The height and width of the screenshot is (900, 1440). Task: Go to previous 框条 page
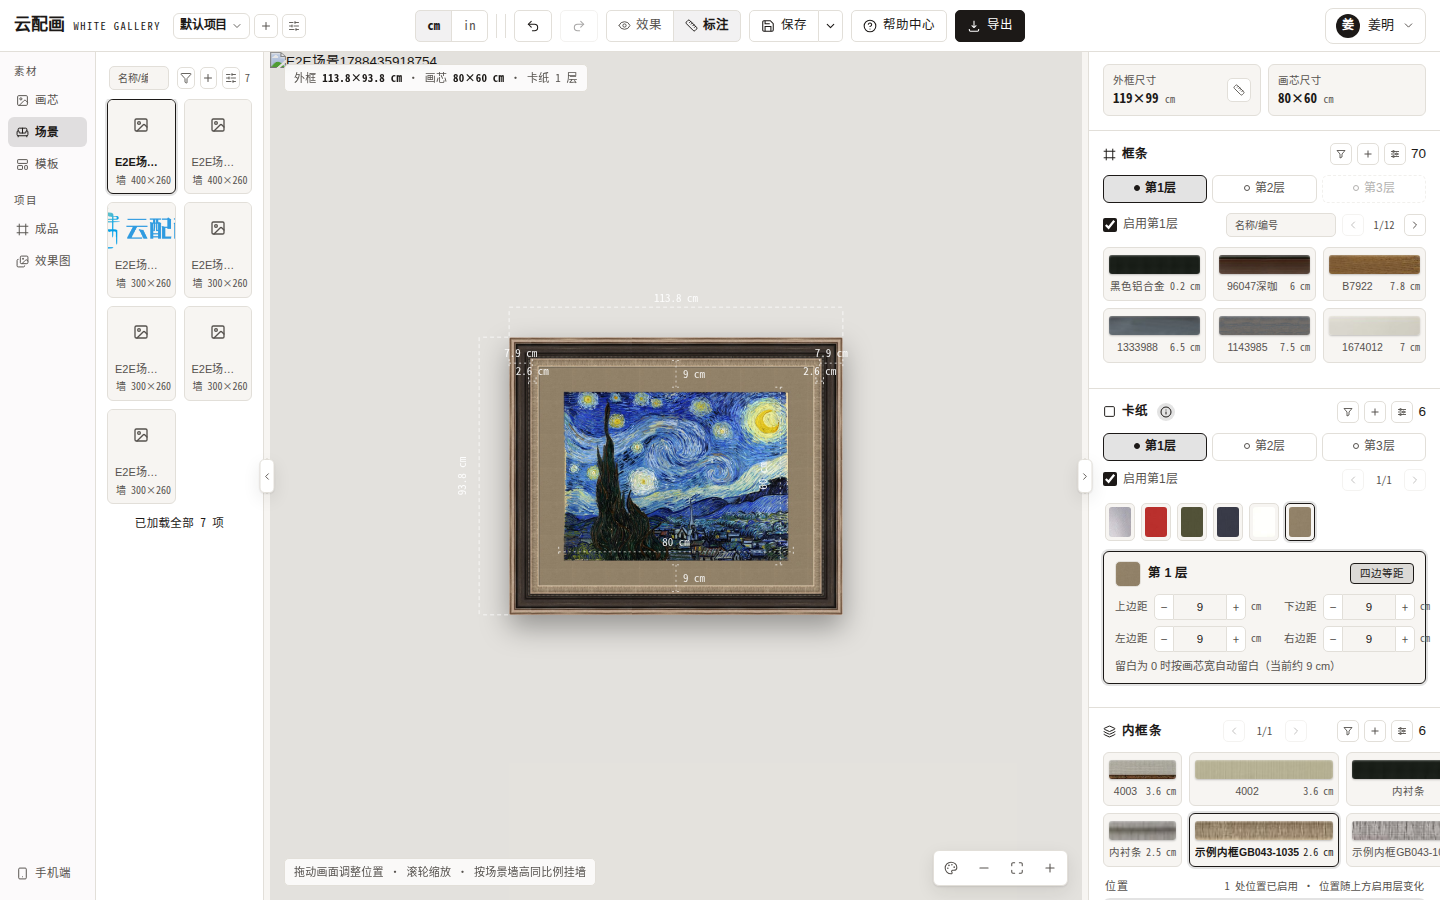[1353, 225]
